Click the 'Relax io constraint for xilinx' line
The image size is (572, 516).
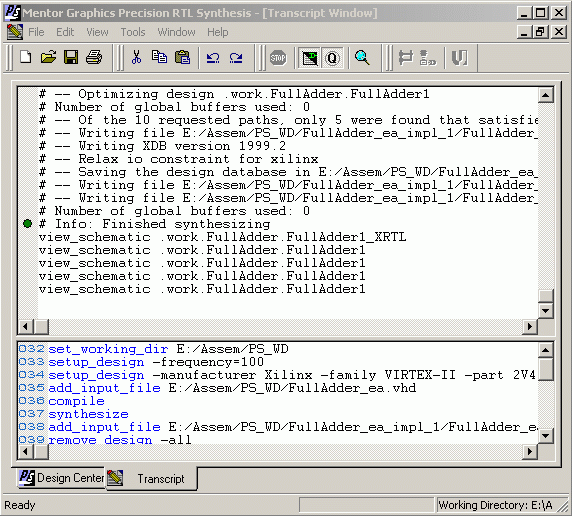(179, 159)
